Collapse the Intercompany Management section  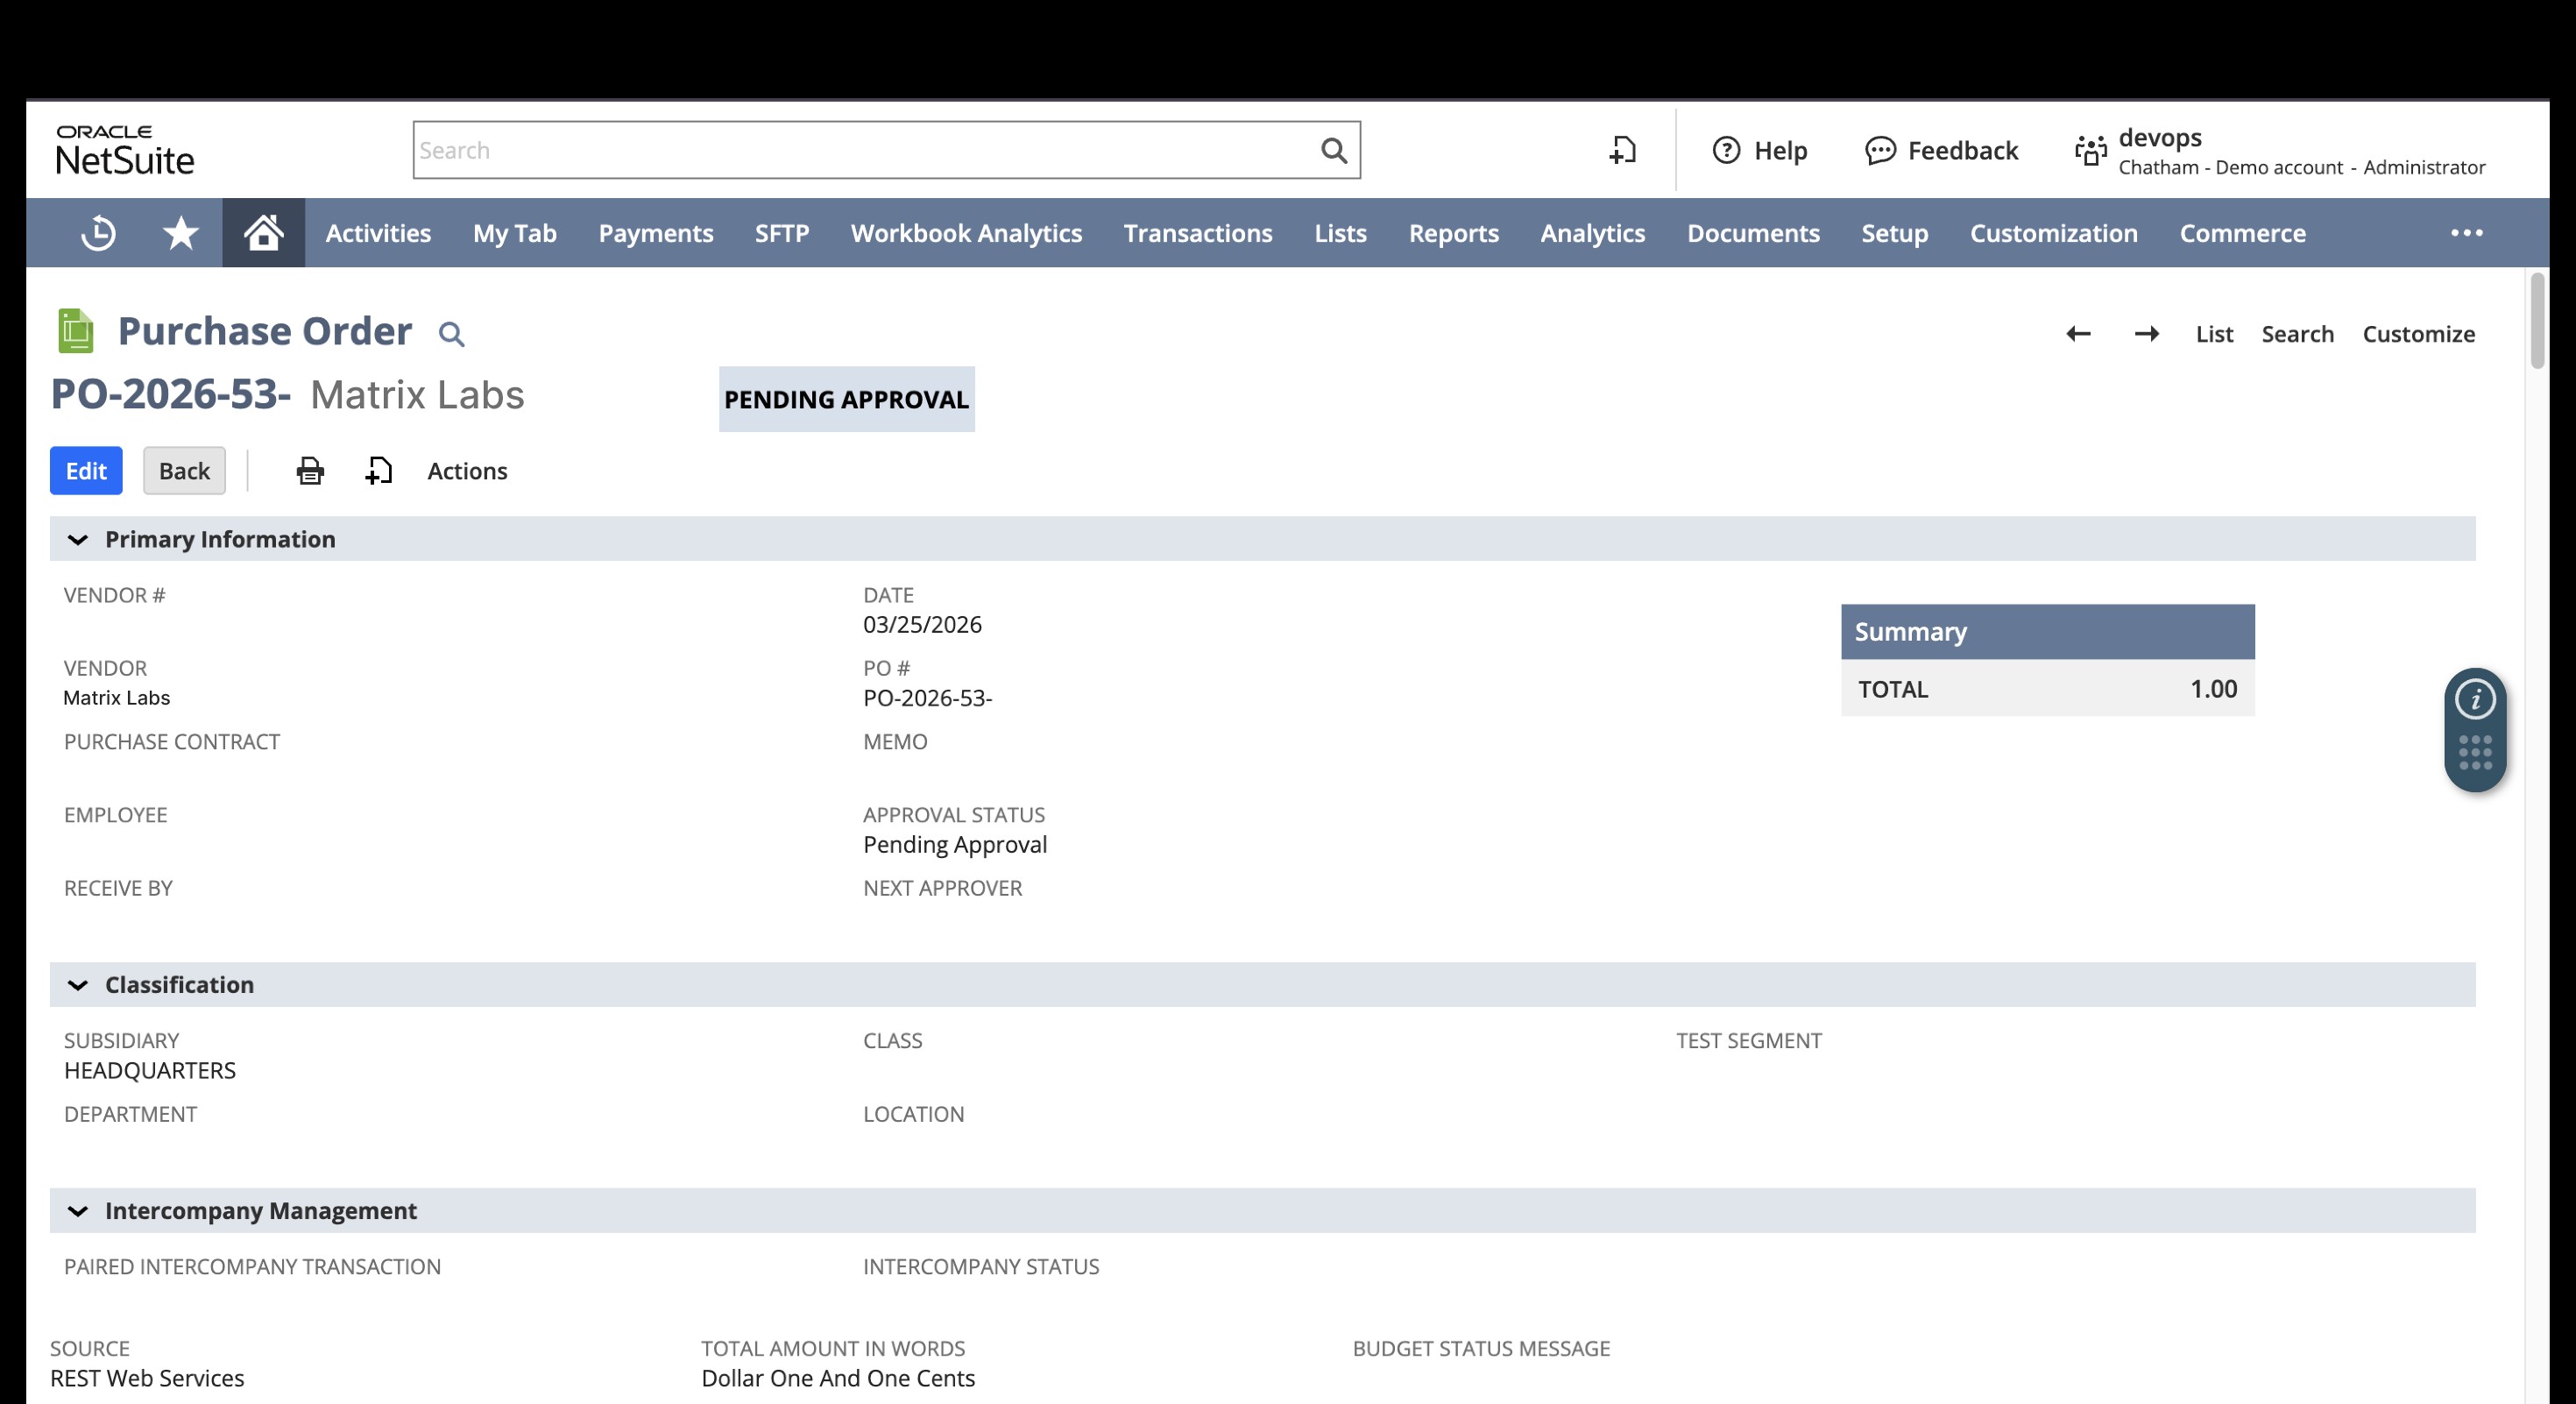tap(77, 1211)
